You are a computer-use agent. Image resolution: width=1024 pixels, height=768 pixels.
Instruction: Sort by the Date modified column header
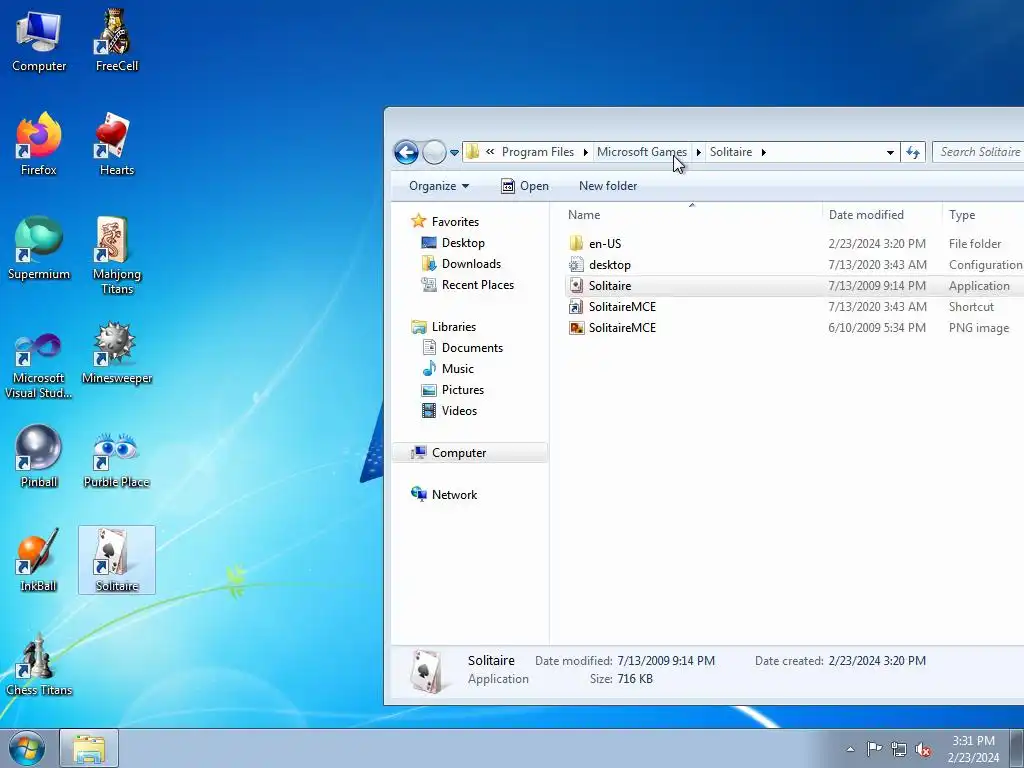point(882,215)
